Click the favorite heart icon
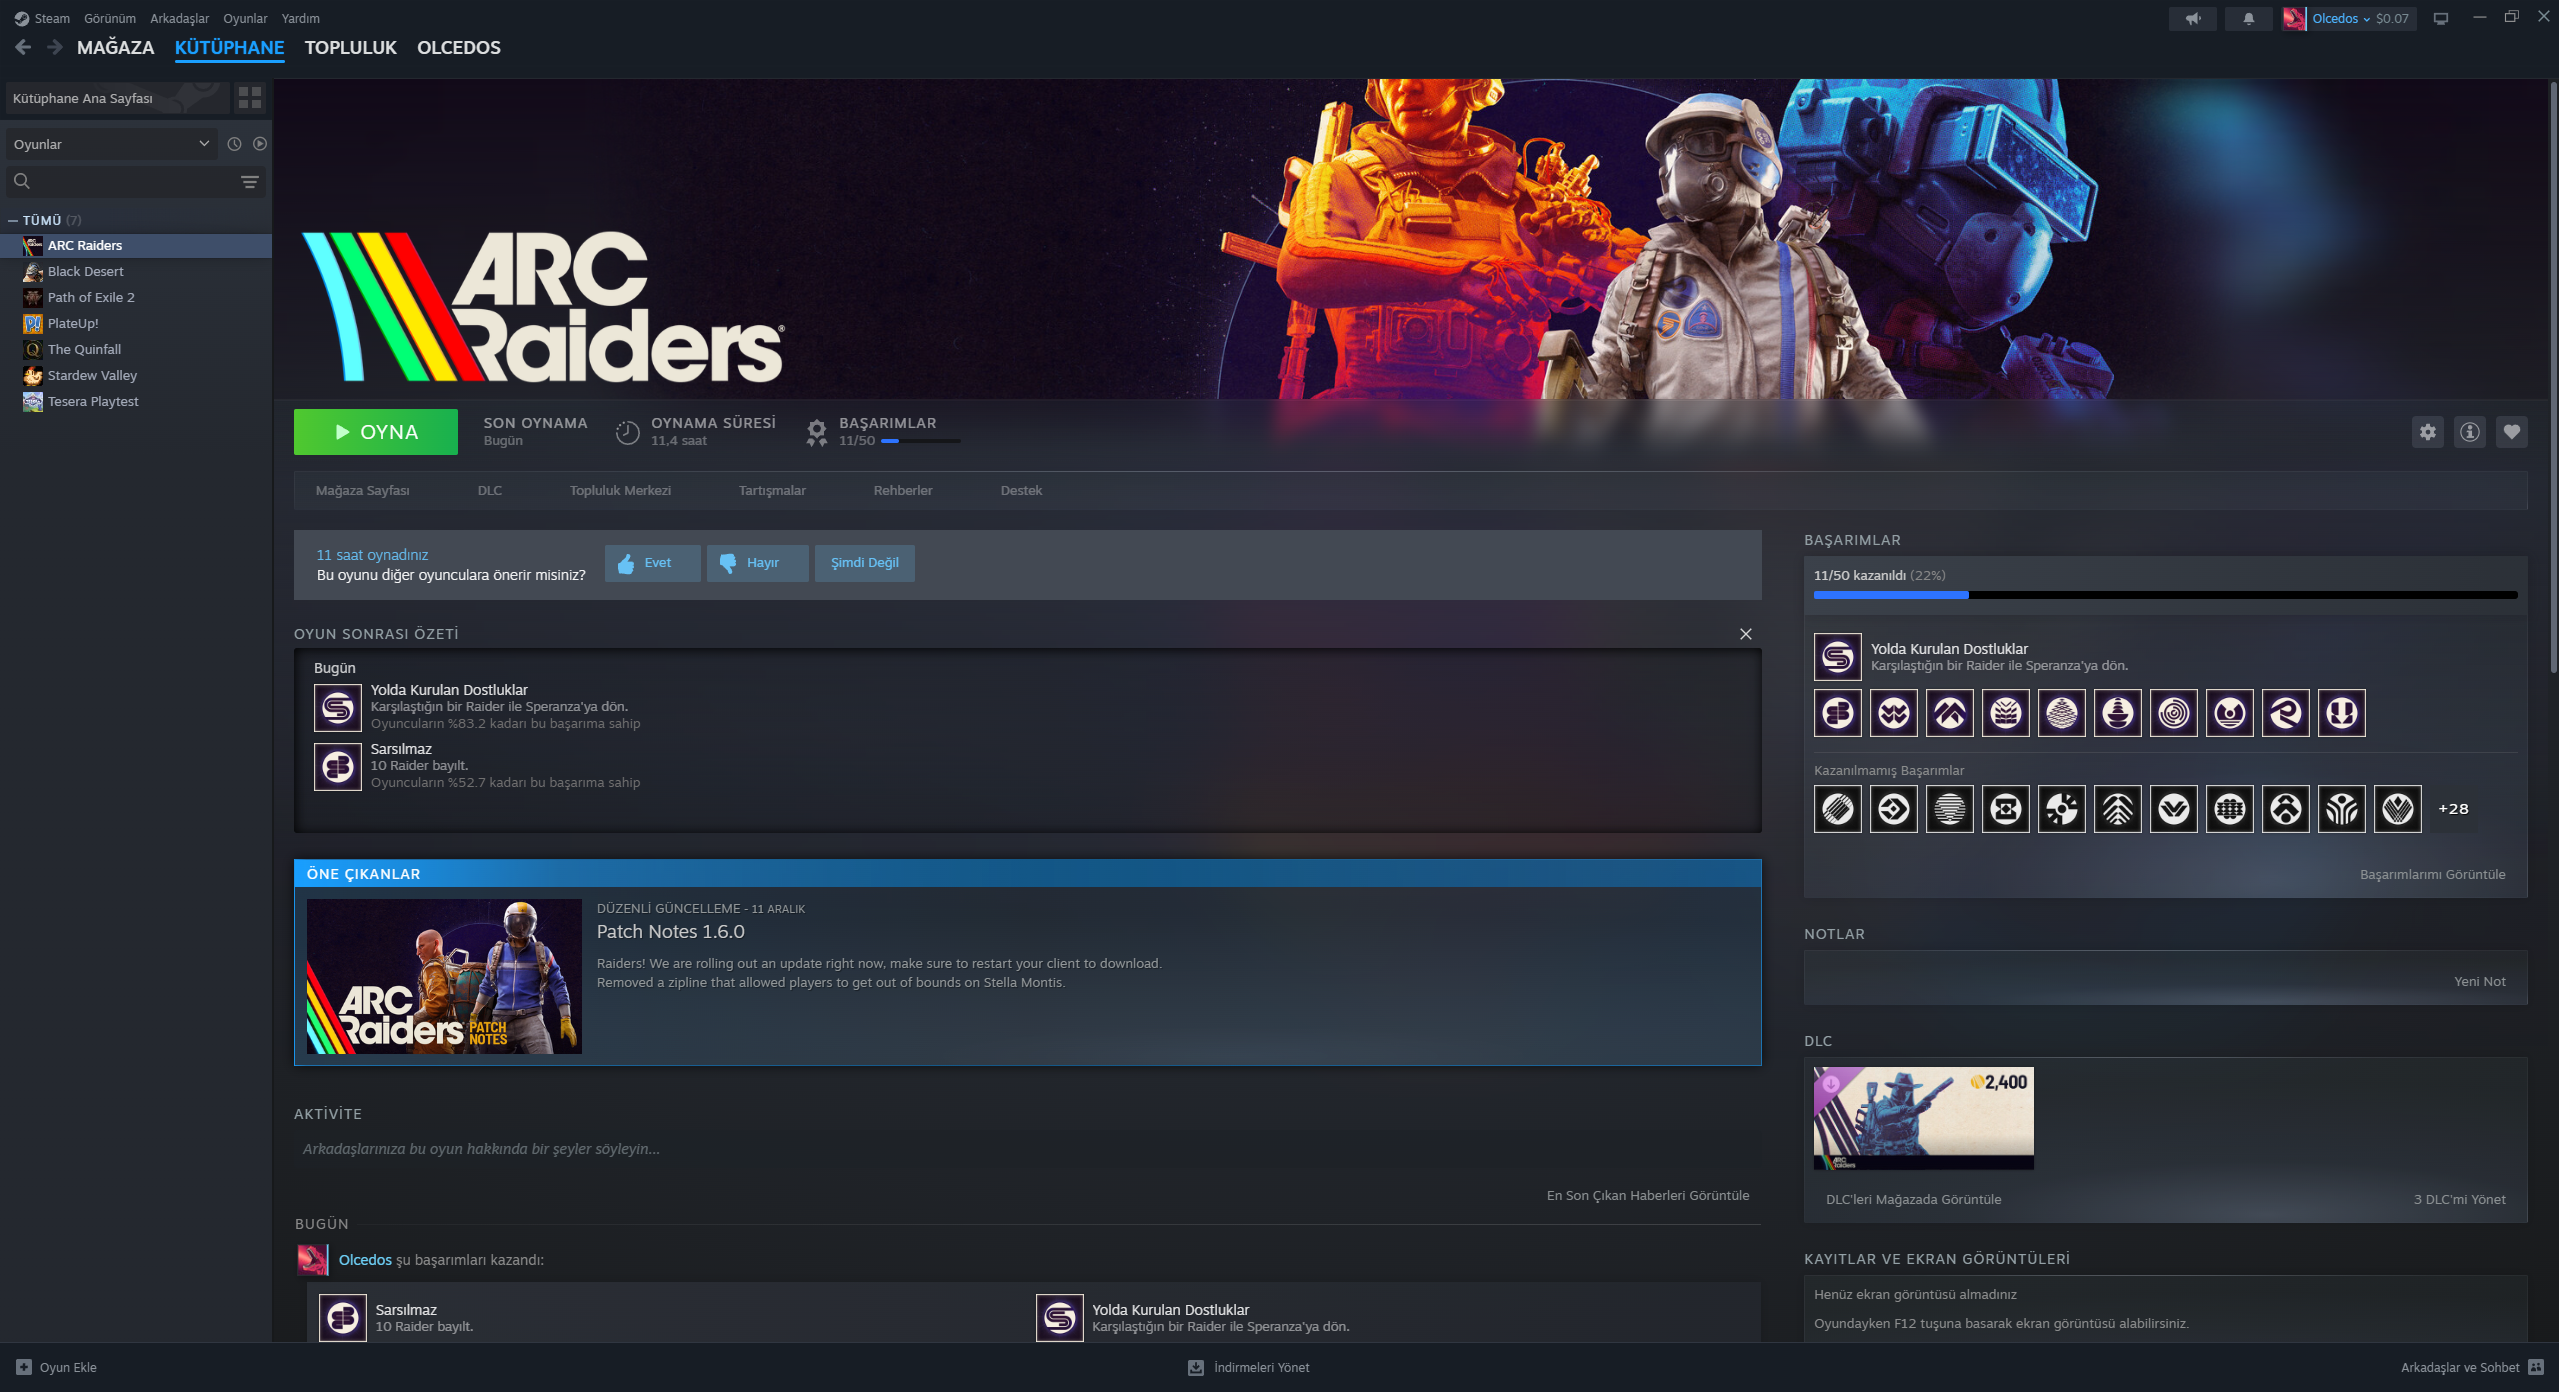Viewport: 2559px width, 1392px height. (x=2511, y=432)
